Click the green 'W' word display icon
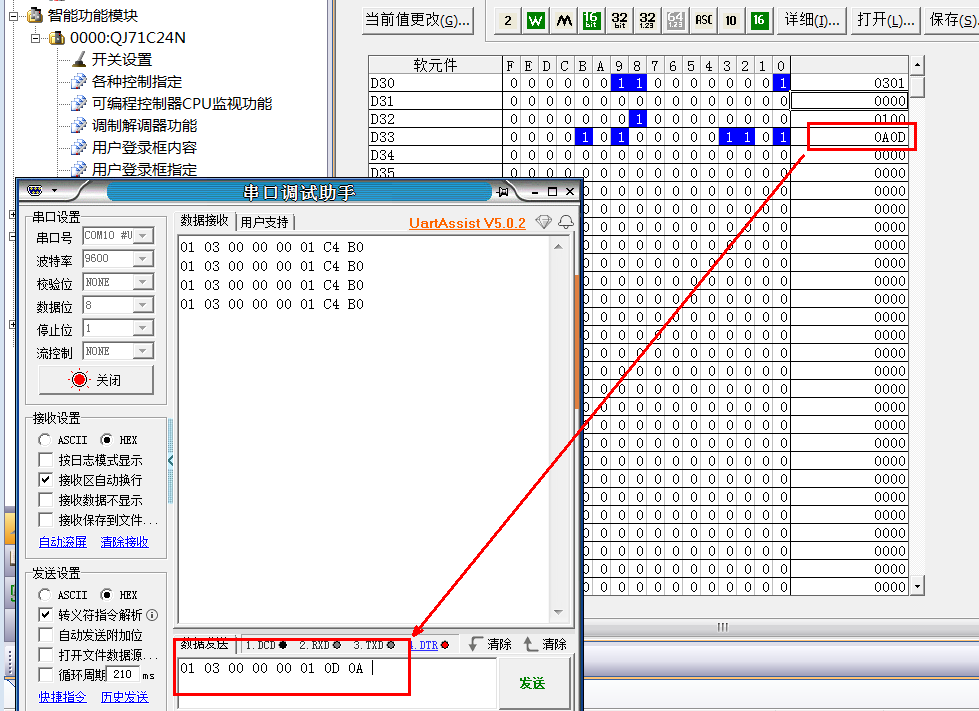 pyautogui.click(x=536, y=20)
